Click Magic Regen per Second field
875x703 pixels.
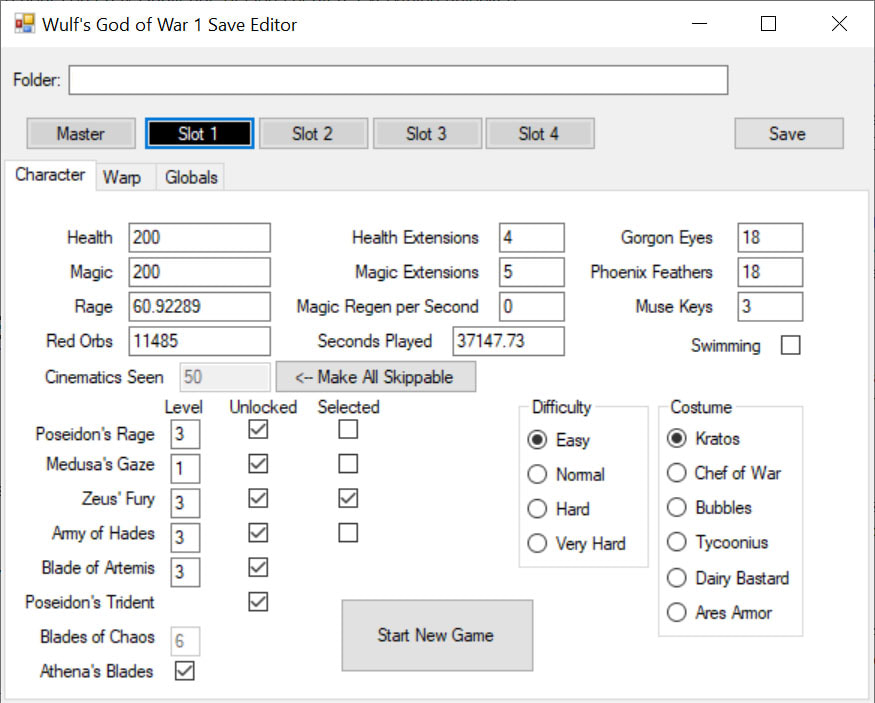point(532,306)
